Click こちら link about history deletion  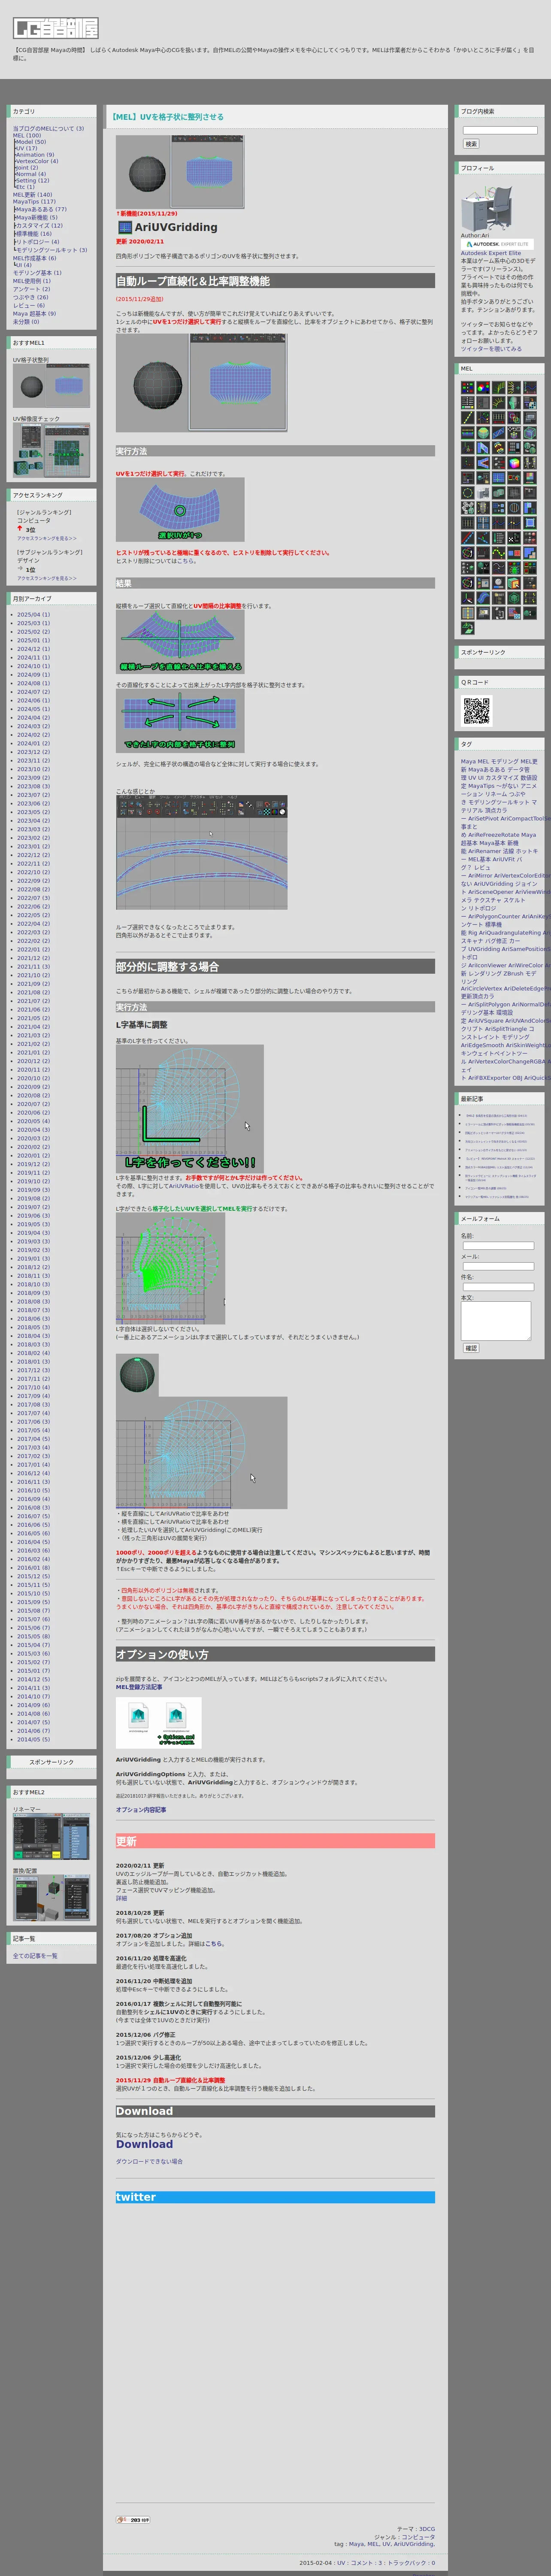click(x=186, y=561)
